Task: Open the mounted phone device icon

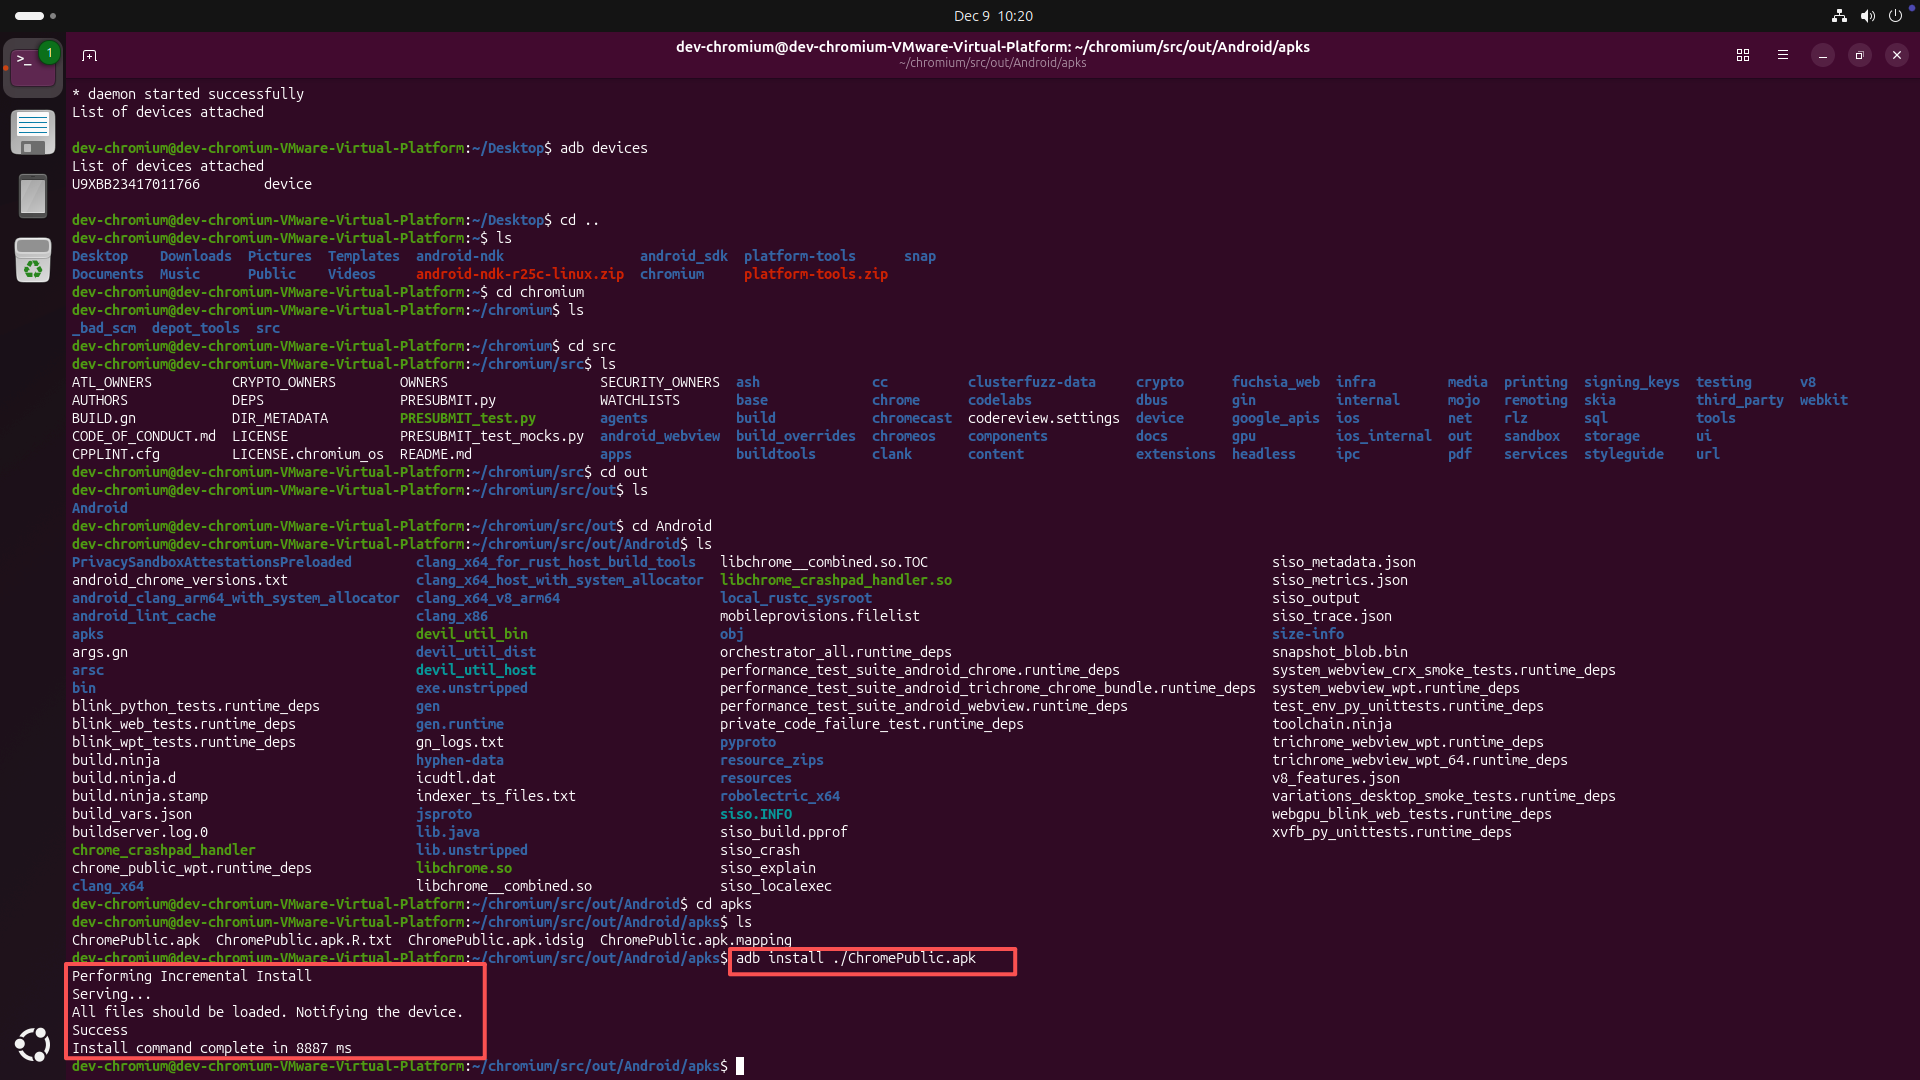Action: [33, 196]
